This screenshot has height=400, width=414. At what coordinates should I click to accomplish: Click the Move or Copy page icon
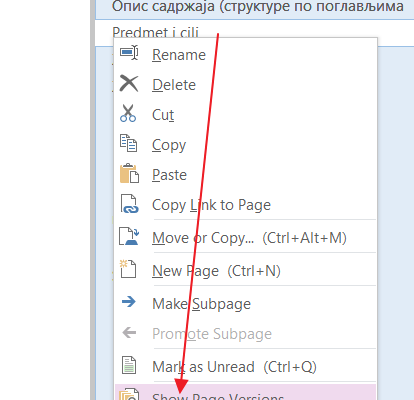tap(129, 236)
